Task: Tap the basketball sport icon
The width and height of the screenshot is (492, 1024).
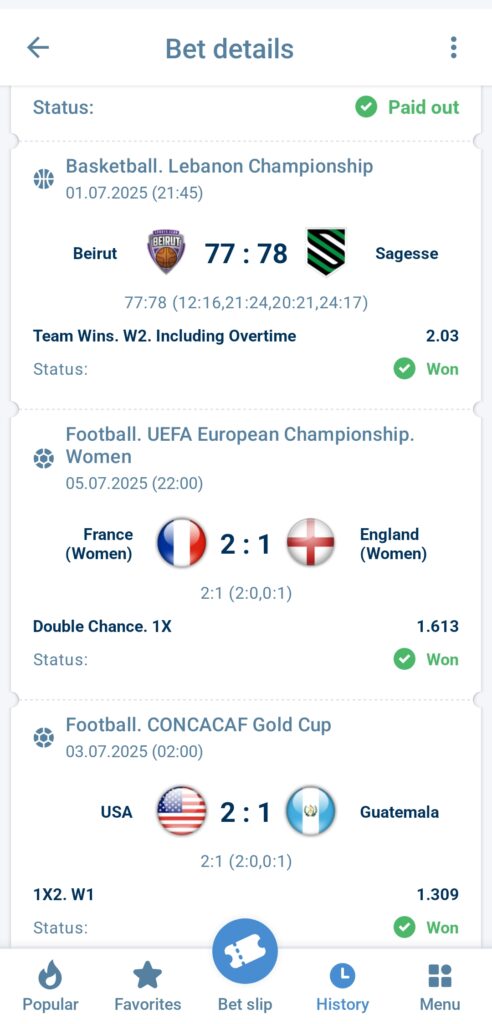Action: click(x=44, y=178)
